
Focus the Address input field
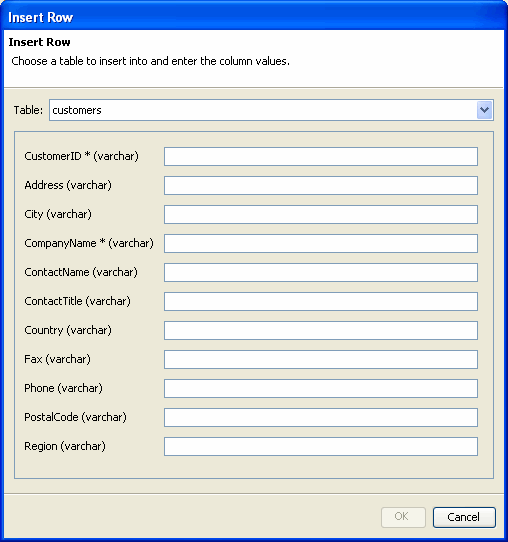click(321, 185)
